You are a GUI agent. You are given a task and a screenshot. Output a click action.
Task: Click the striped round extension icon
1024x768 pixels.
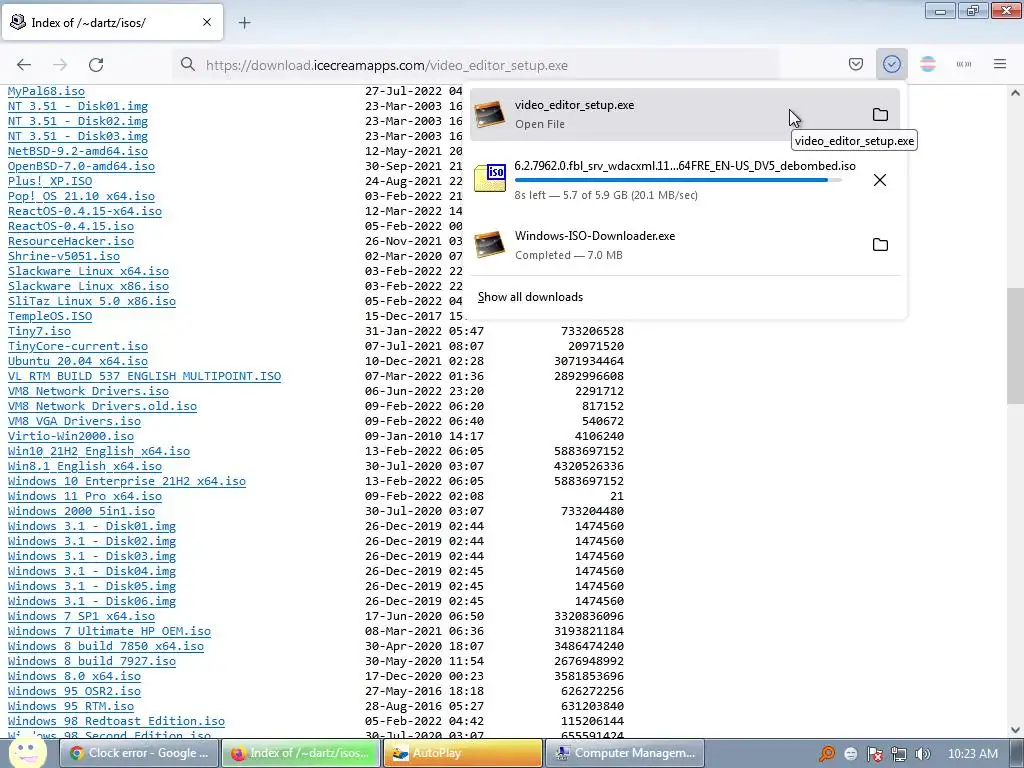click(x=927, y=64)
